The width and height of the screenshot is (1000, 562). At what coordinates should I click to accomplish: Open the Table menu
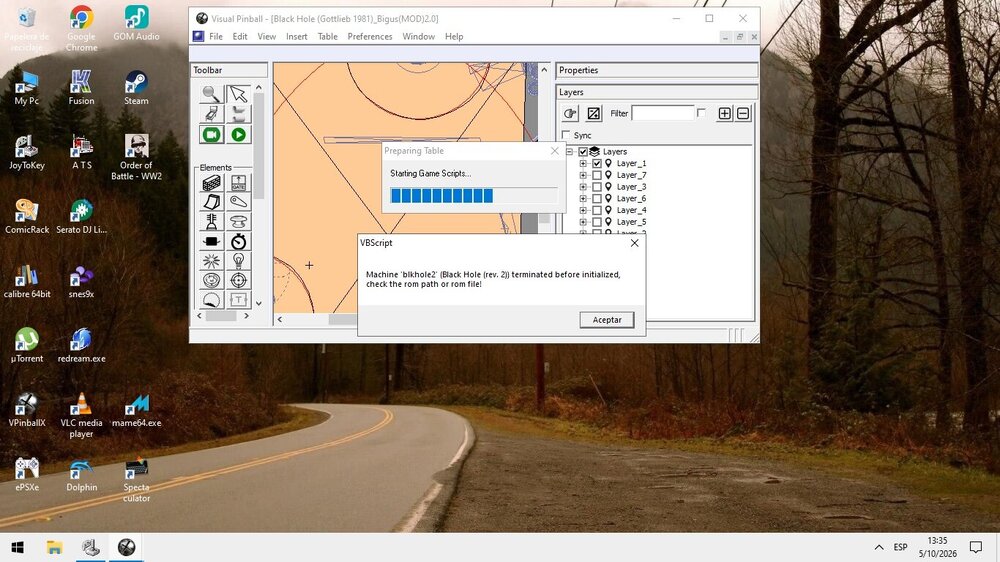[328, 36]
